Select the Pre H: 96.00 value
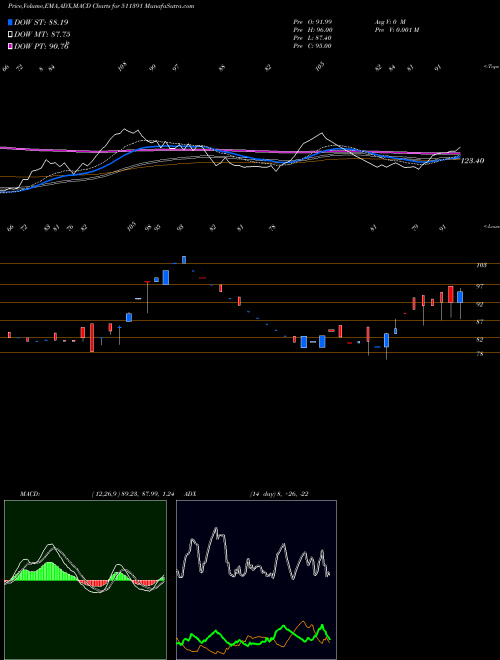 [313, 30]
